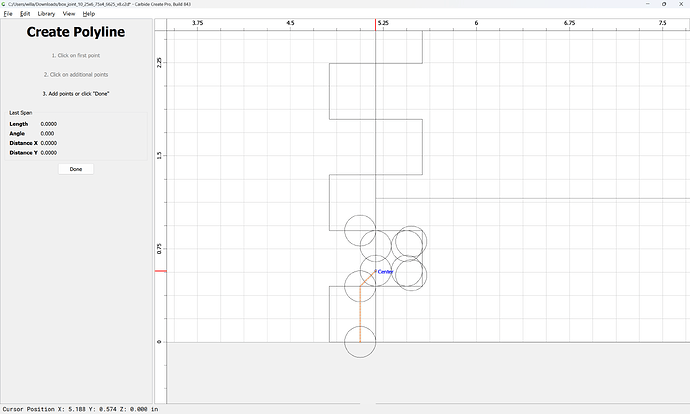Select the Angle value 0.000
The height and width of the screenshot is (414, 690).
coord(48,133)
